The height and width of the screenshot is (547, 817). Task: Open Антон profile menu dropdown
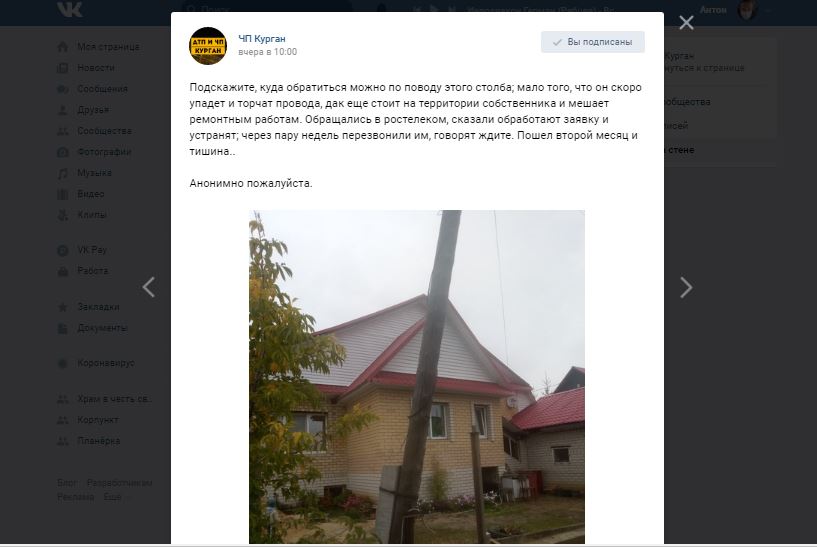click(x=735, y=10)
